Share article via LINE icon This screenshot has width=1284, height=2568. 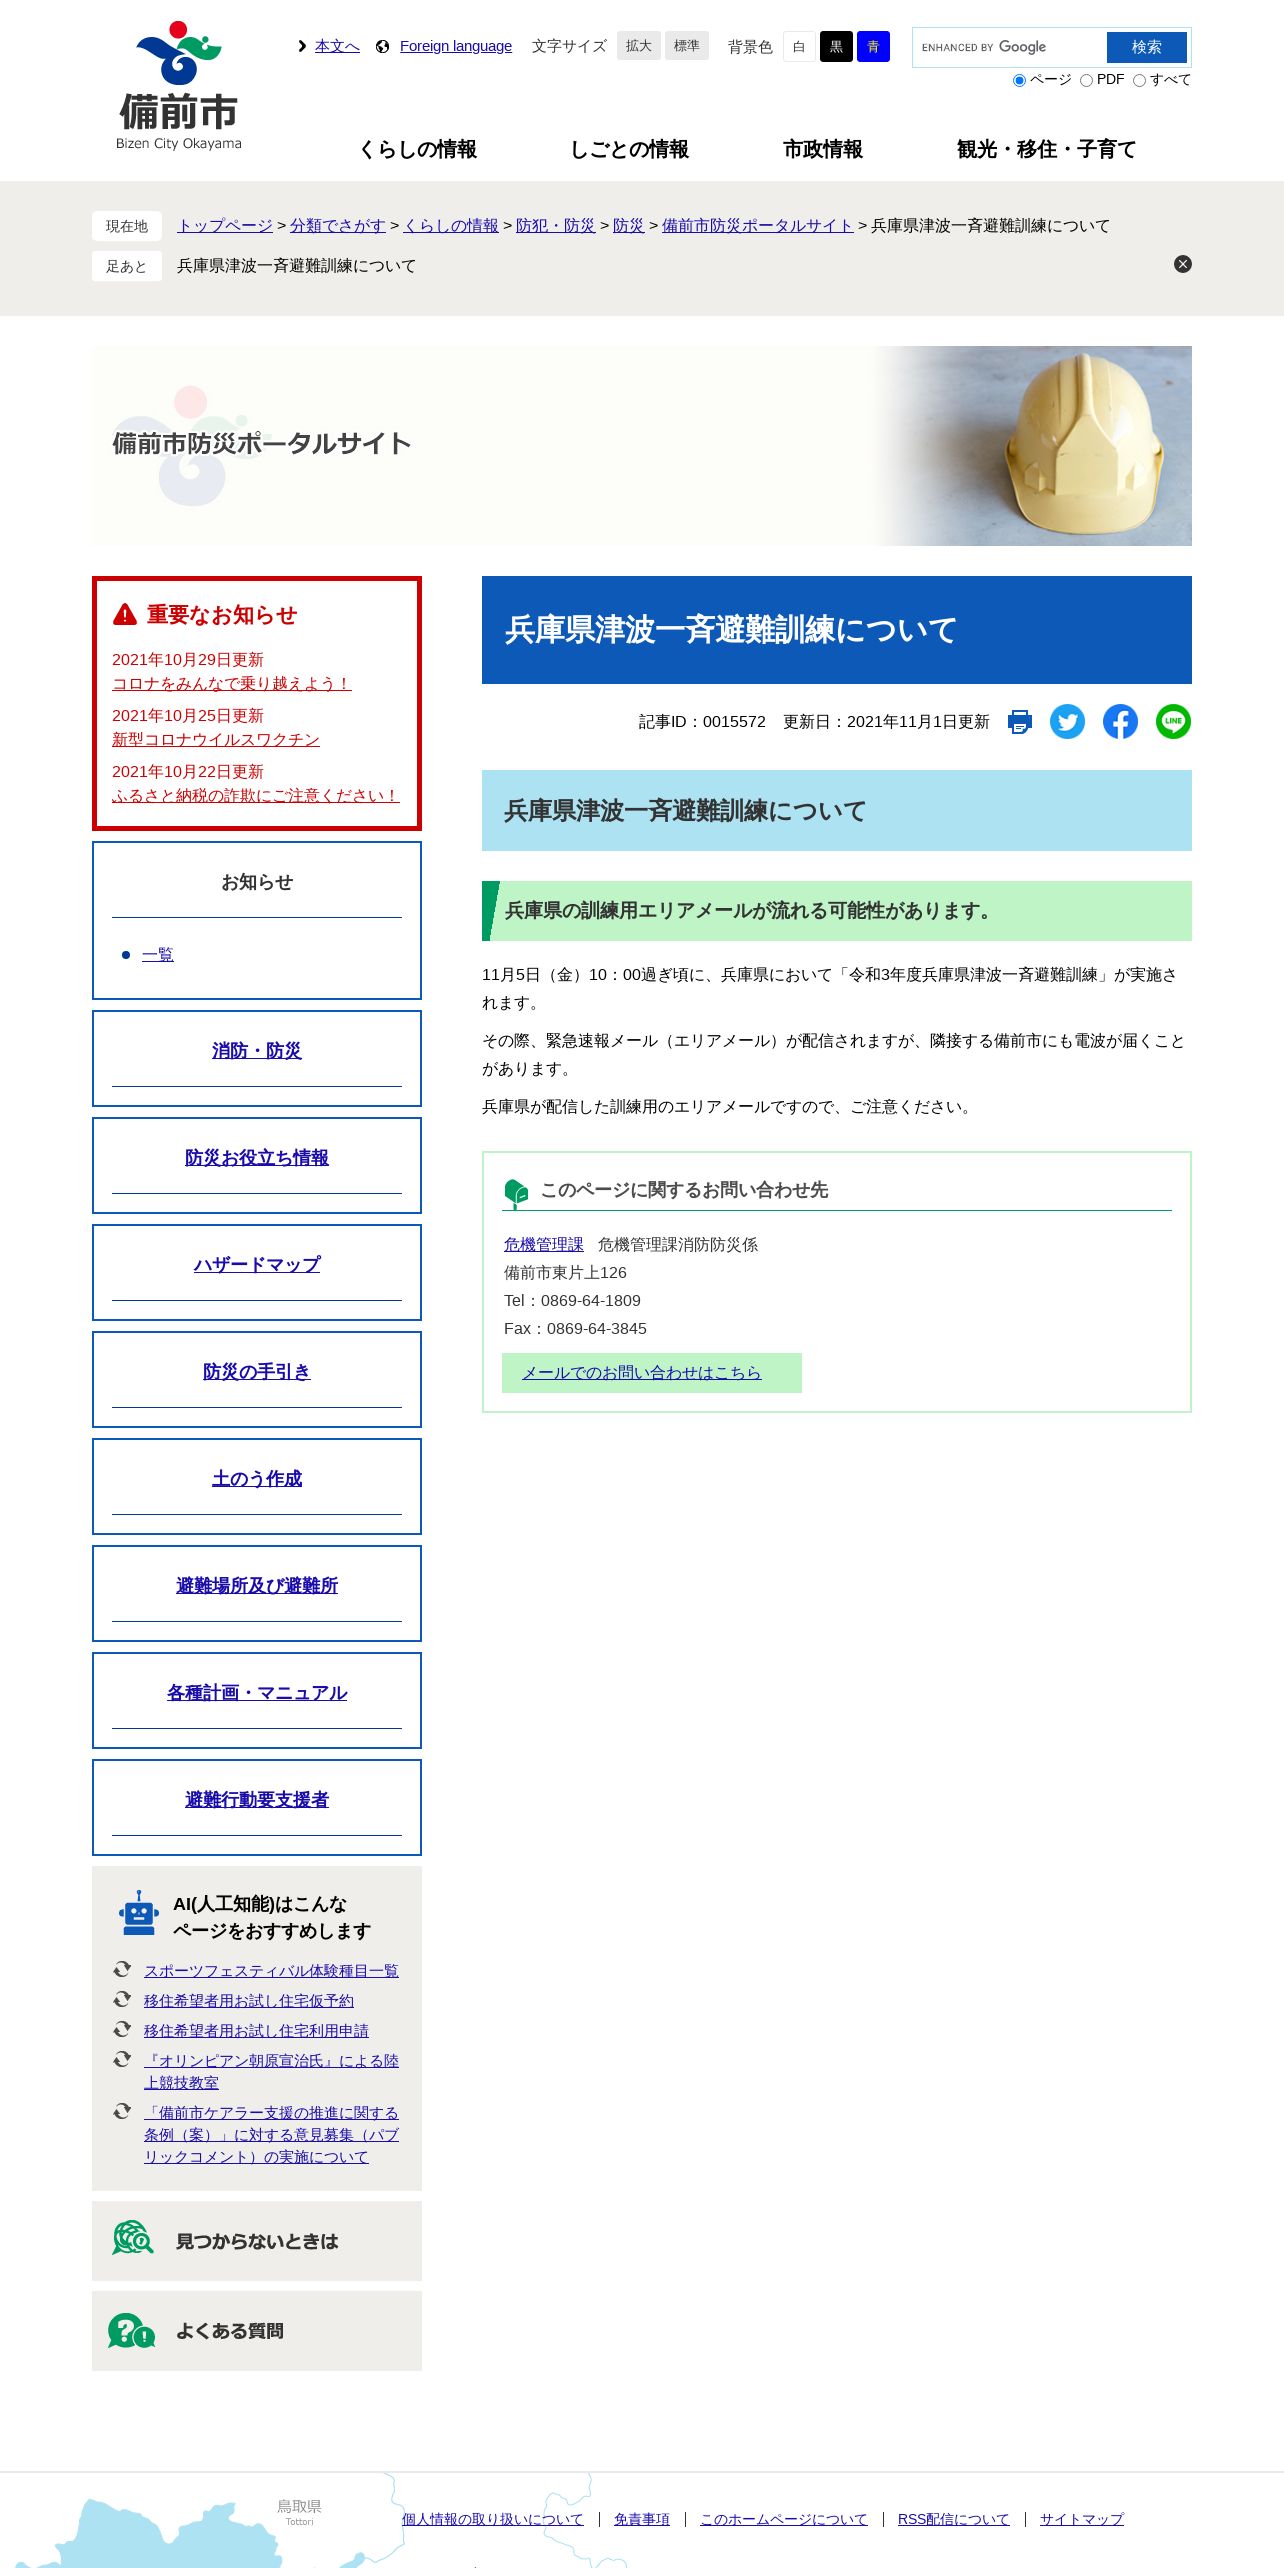pyautogui.click(x=1173, y=722)
